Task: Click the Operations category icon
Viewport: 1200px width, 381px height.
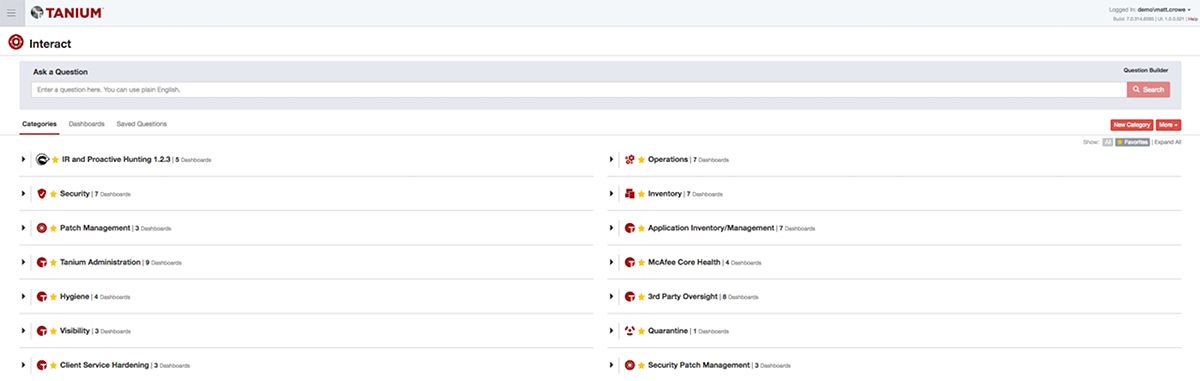Action: [x=630, y=159]
